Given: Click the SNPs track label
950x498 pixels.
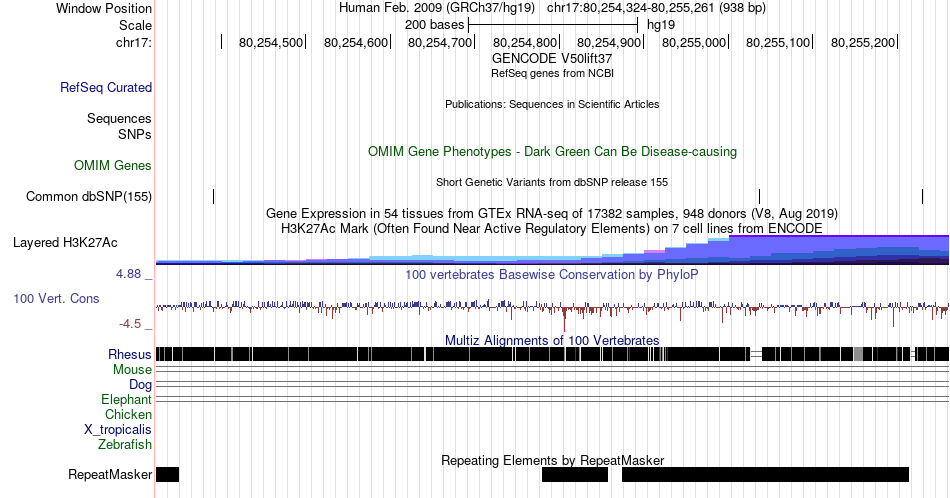Looking at the screenshot, I should [135, 134].
